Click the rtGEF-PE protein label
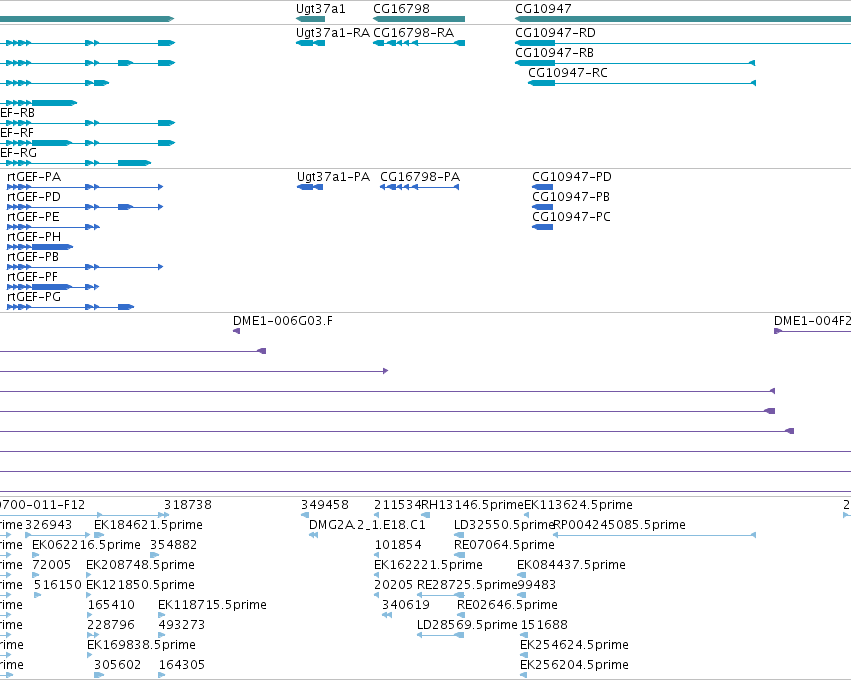Screen dimensions: 851x680 tap(33, 217)
